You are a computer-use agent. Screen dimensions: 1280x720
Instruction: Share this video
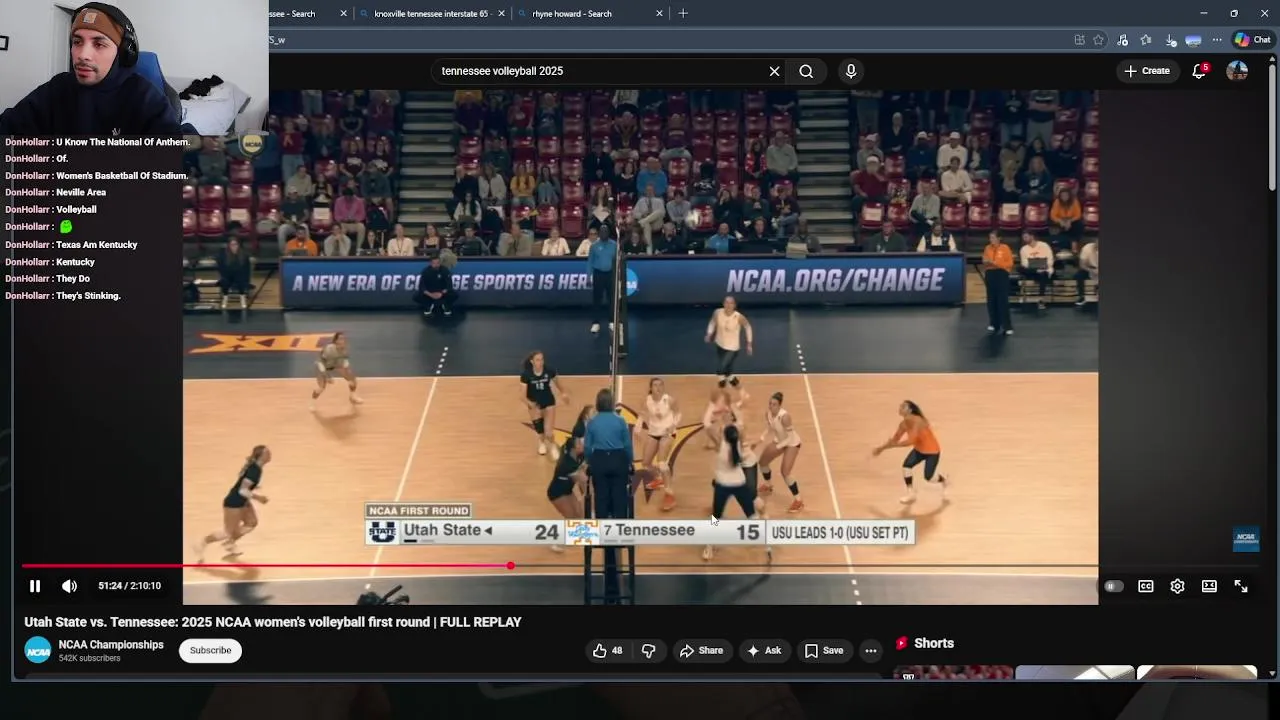701,651
